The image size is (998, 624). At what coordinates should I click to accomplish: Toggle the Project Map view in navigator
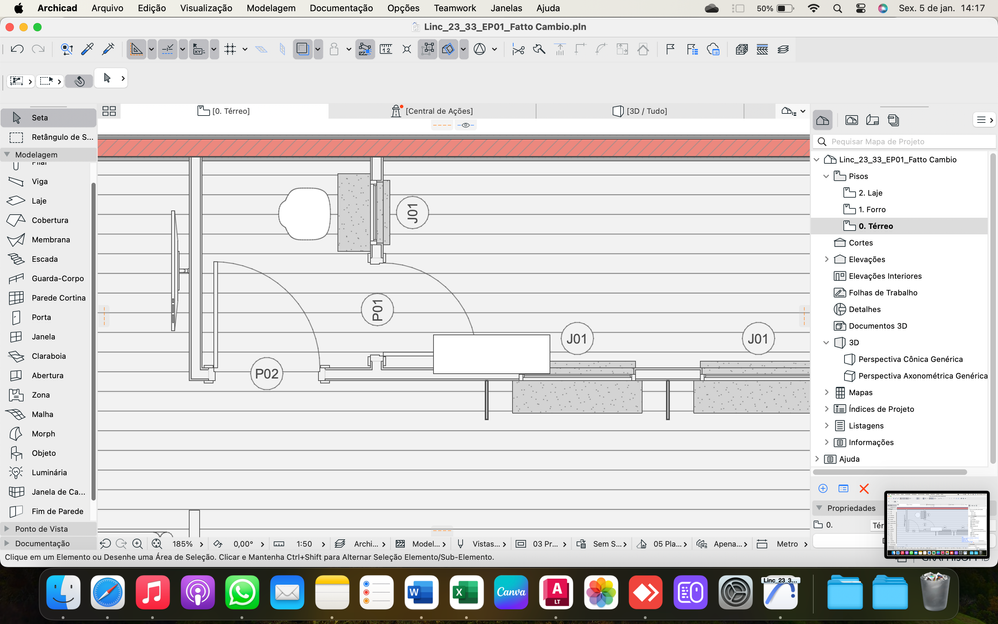coord(823,120)
